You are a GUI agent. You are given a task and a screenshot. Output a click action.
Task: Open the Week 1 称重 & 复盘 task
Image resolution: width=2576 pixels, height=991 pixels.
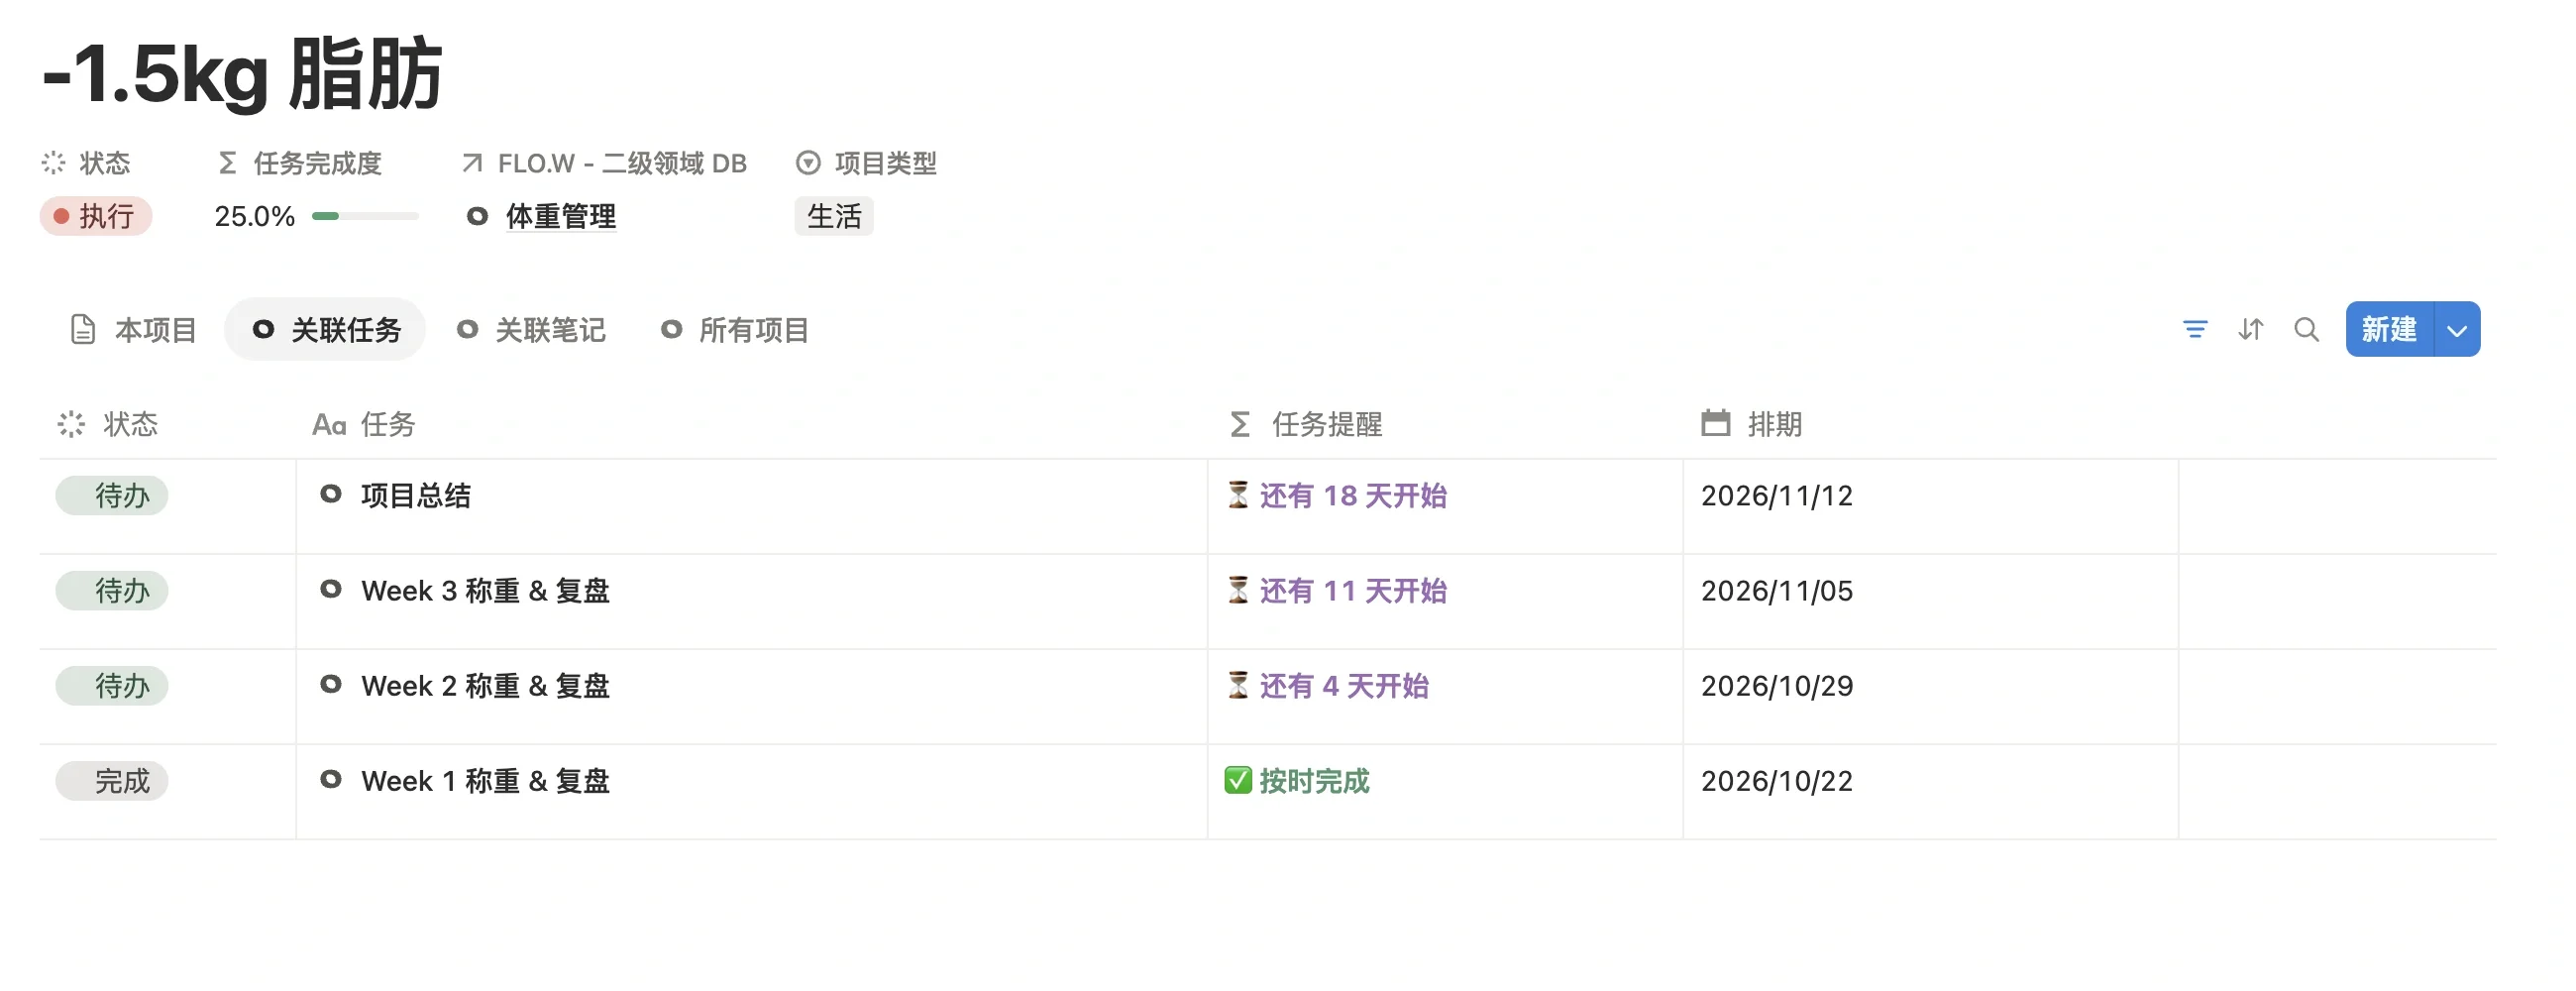pyautogui.click(x=485, y=780)
